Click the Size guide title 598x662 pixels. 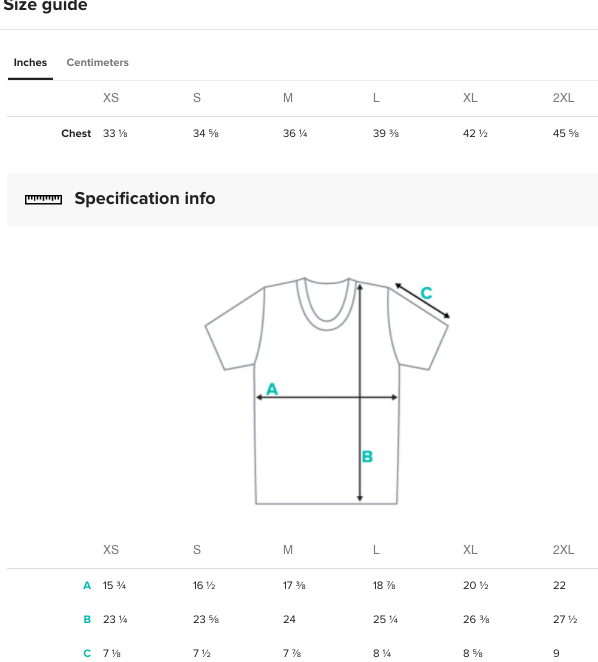click(45, 6)
